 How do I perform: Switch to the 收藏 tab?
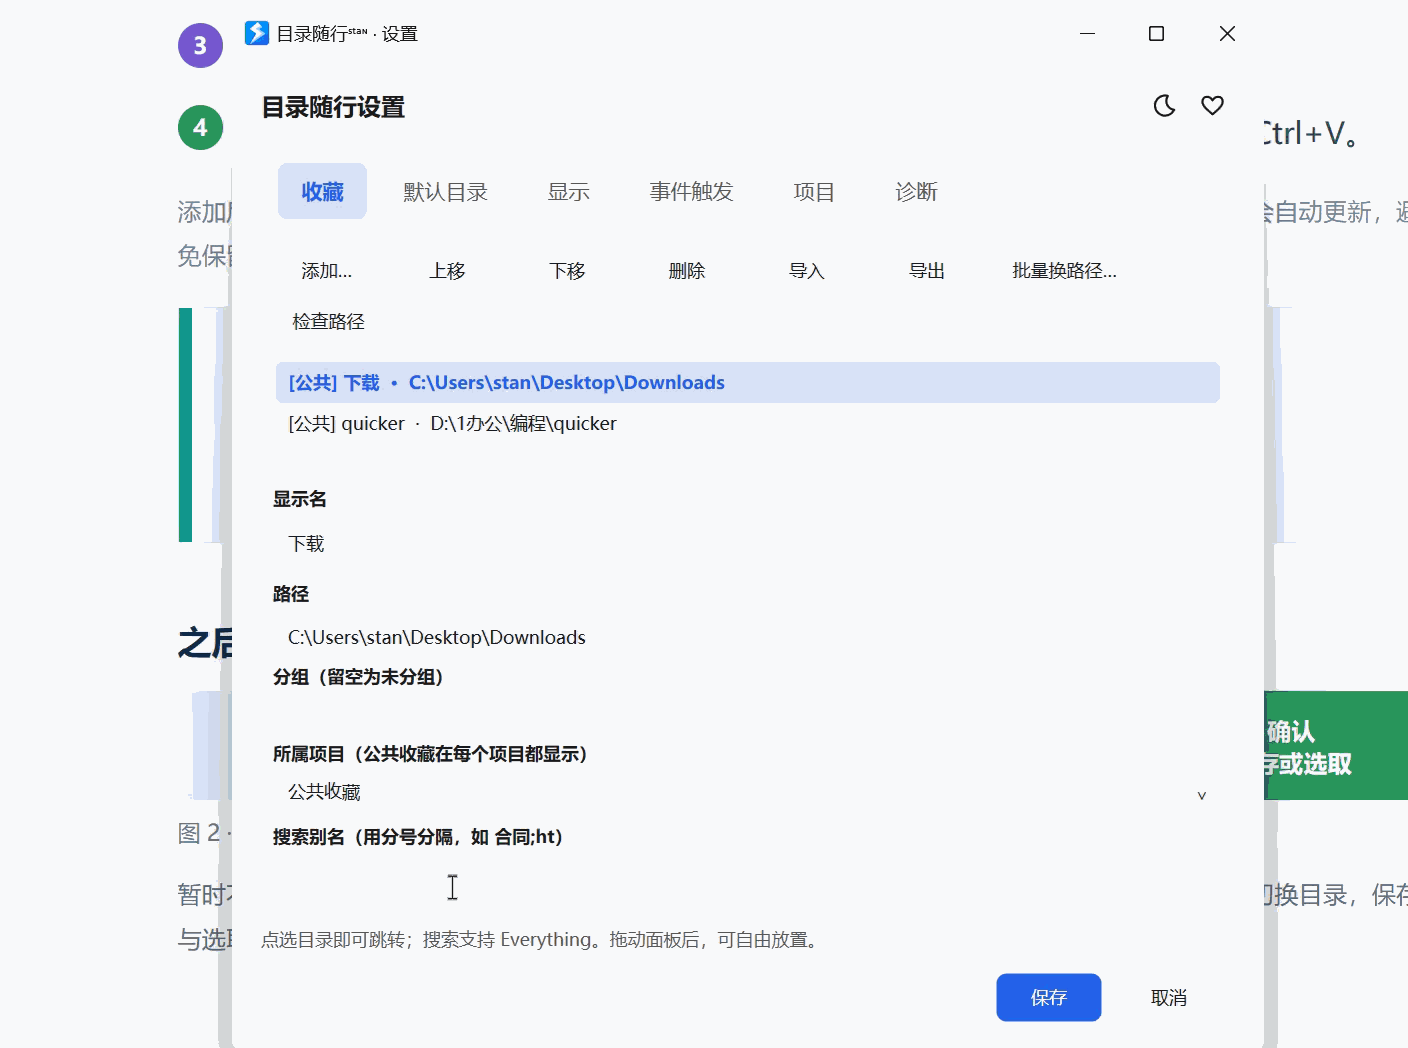[x=322, y=191]
